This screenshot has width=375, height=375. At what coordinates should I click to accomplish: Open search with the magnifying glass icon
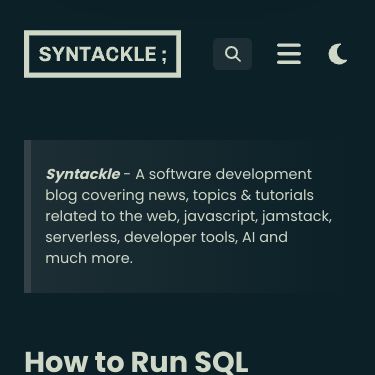(232, 54)
